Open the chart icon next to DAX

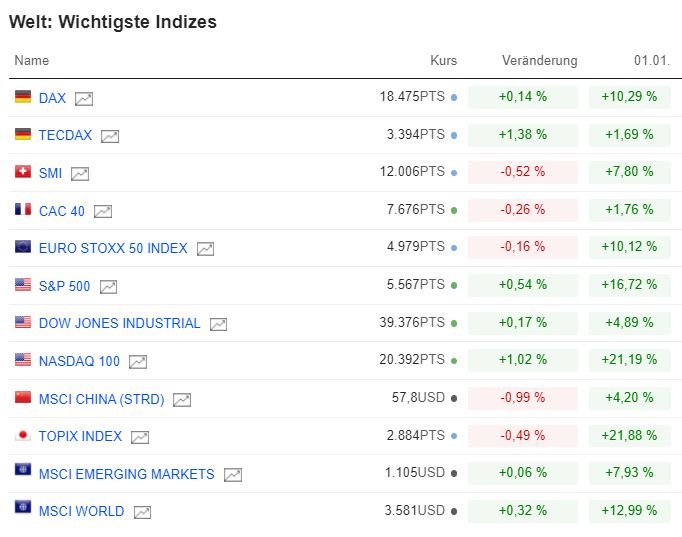pos(84,98)
